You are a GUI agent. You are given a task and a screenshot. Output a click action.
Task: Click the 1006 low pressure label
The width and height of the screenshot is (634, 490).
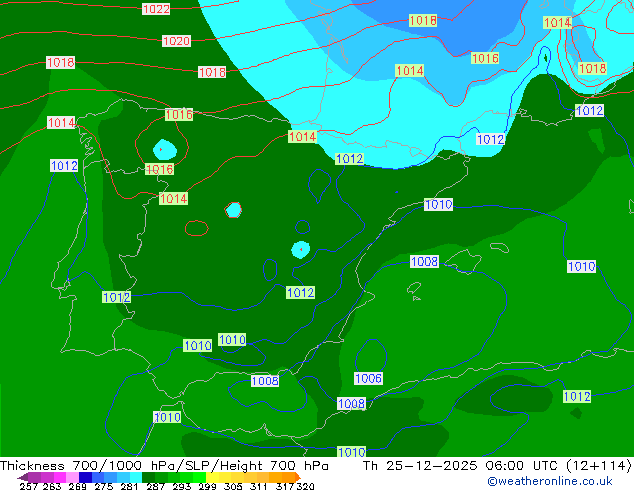[368, 378]
